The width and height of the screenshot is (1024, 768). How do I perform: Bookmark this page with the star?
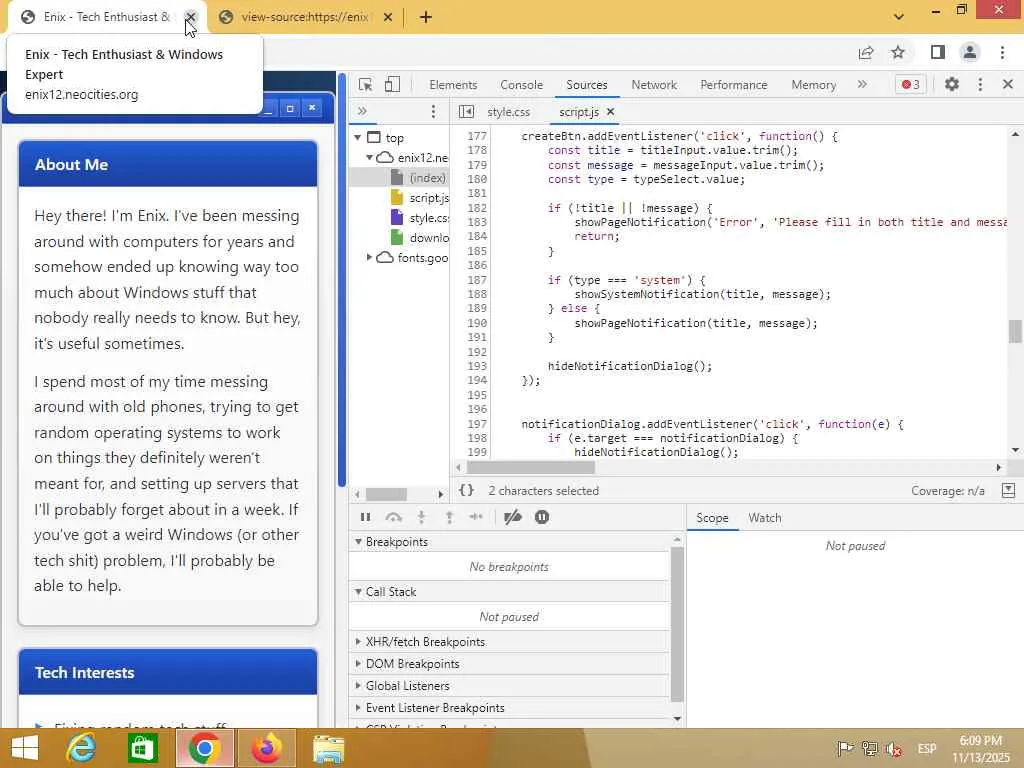(898, 53)
